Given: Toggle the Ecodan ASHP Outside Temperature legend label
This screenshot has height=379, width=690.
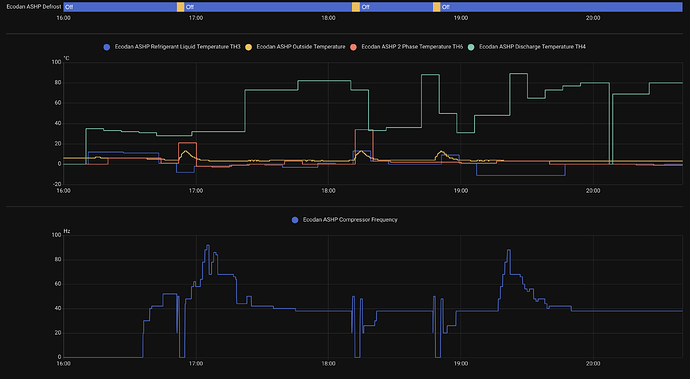Looking at the screenshot, I should click(x=301, y=47).
